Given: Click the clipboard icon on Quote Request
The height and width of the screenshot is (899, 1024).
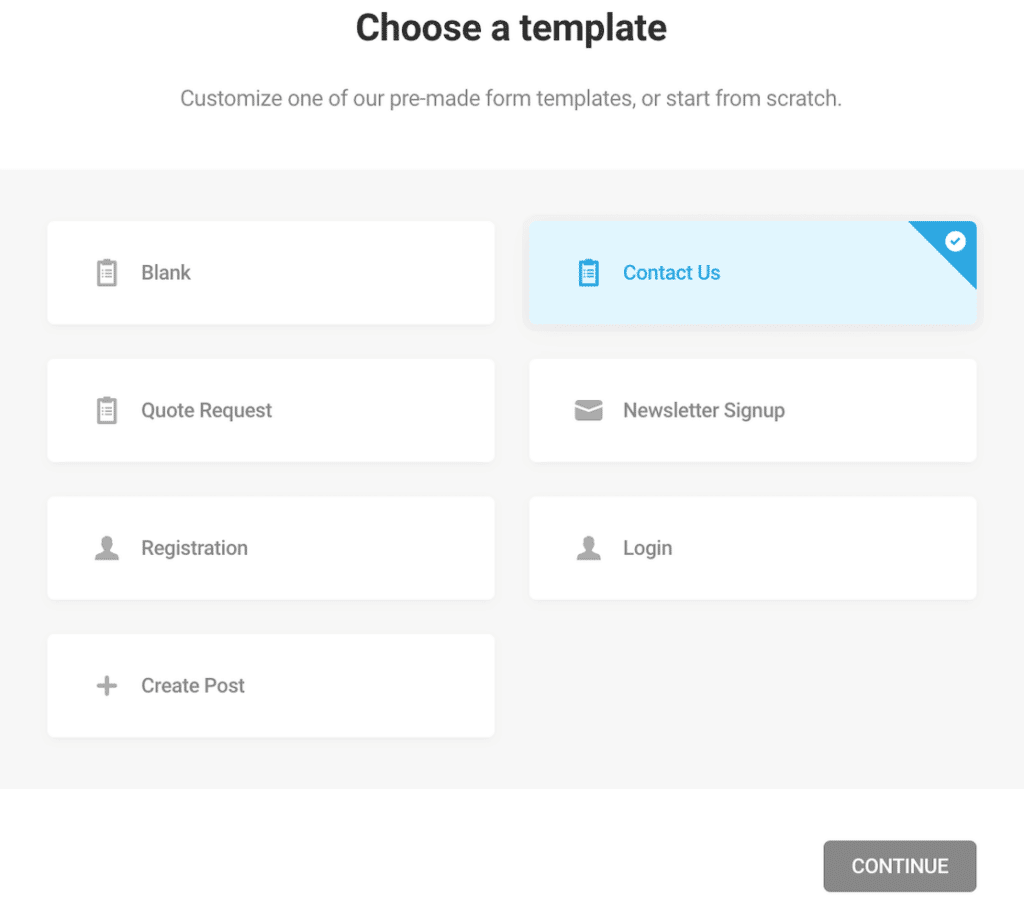Looking at the screenshot, I should pyautogui.click(x=106, y=410).
